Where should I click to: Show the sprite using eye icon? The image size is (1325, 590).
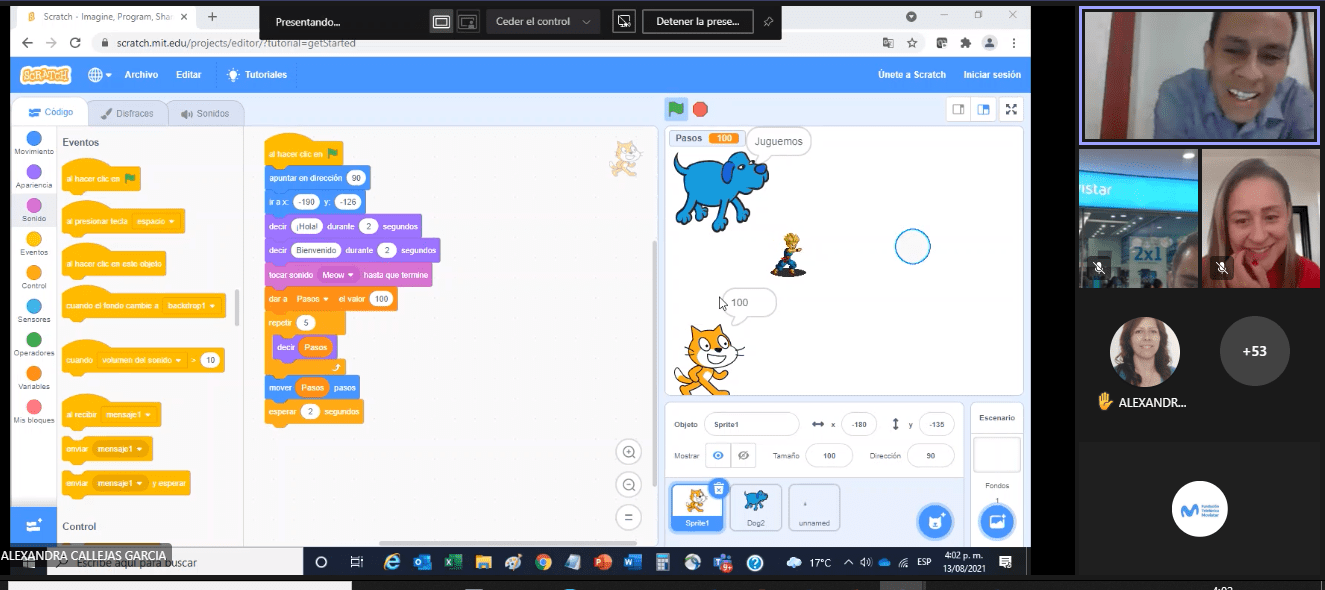click(x=718, y=455)
